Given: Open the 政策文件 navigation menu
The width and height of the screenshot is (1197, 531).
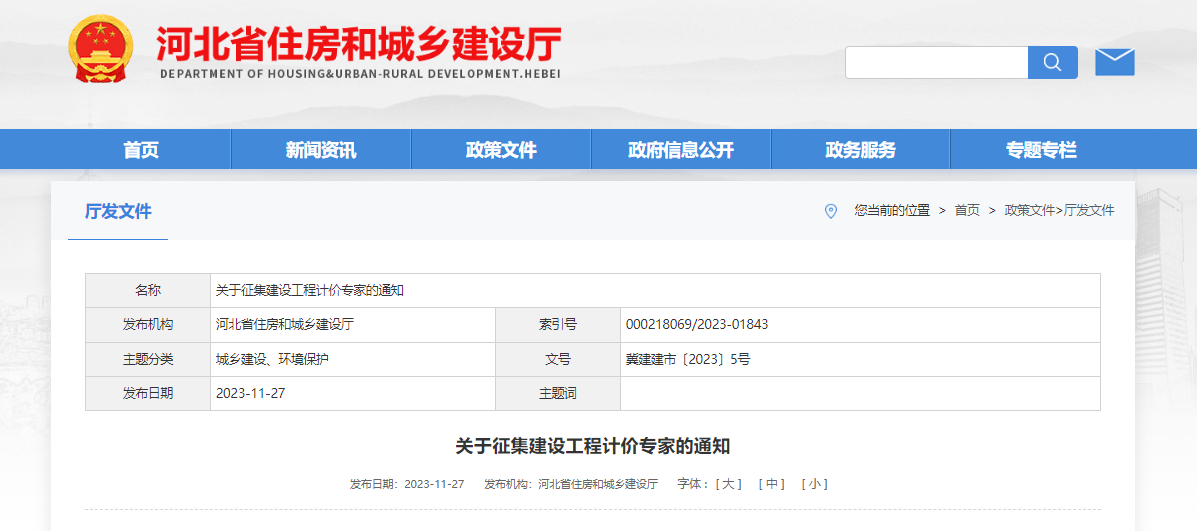Looking at the screenshot, I should pos(501,150).
